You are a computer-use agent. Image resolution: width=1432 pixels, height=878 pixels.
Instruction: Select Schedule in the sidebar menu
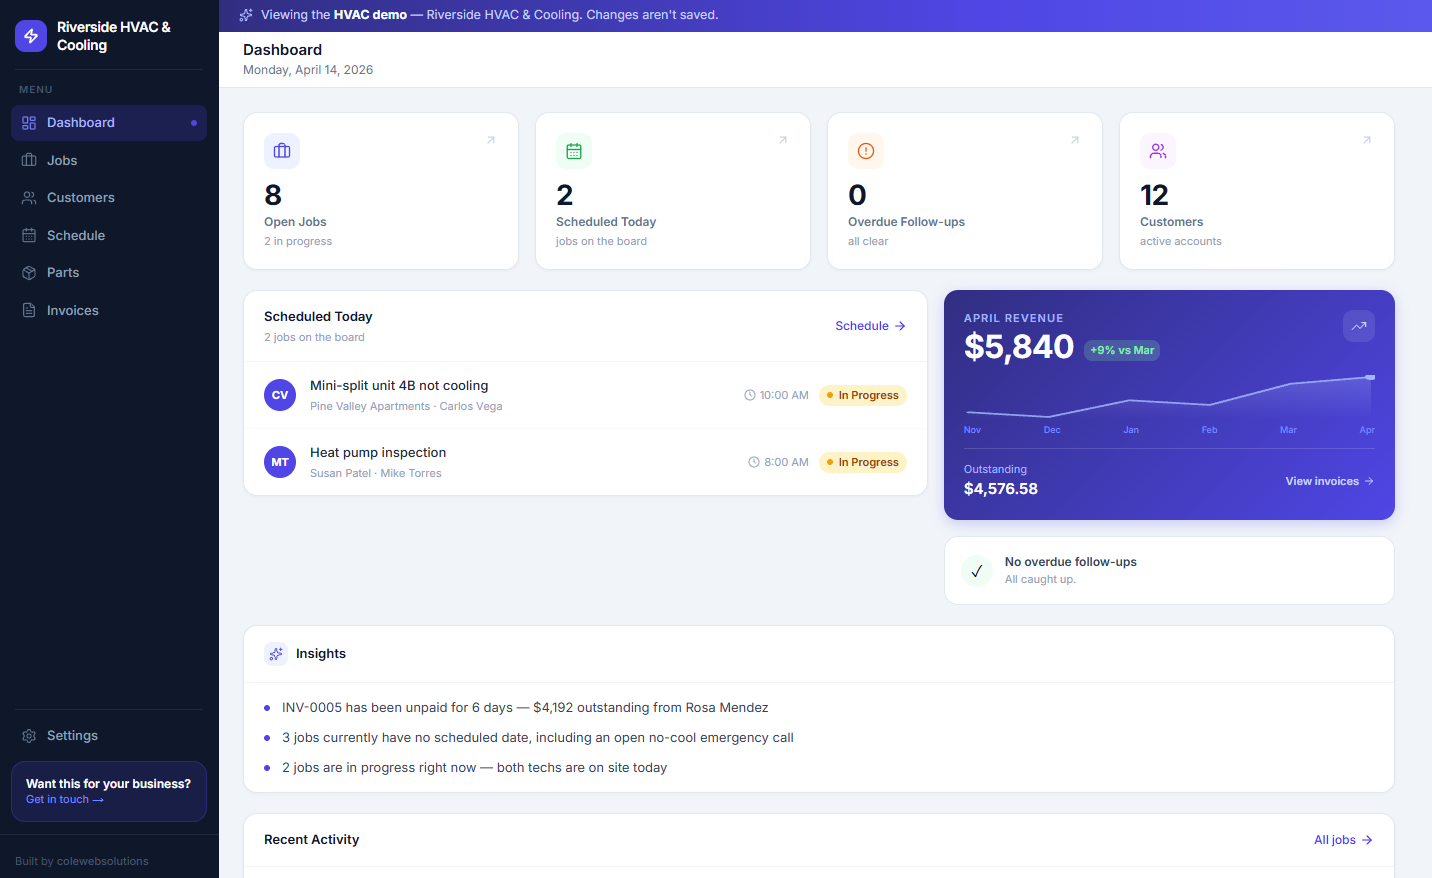109,235
